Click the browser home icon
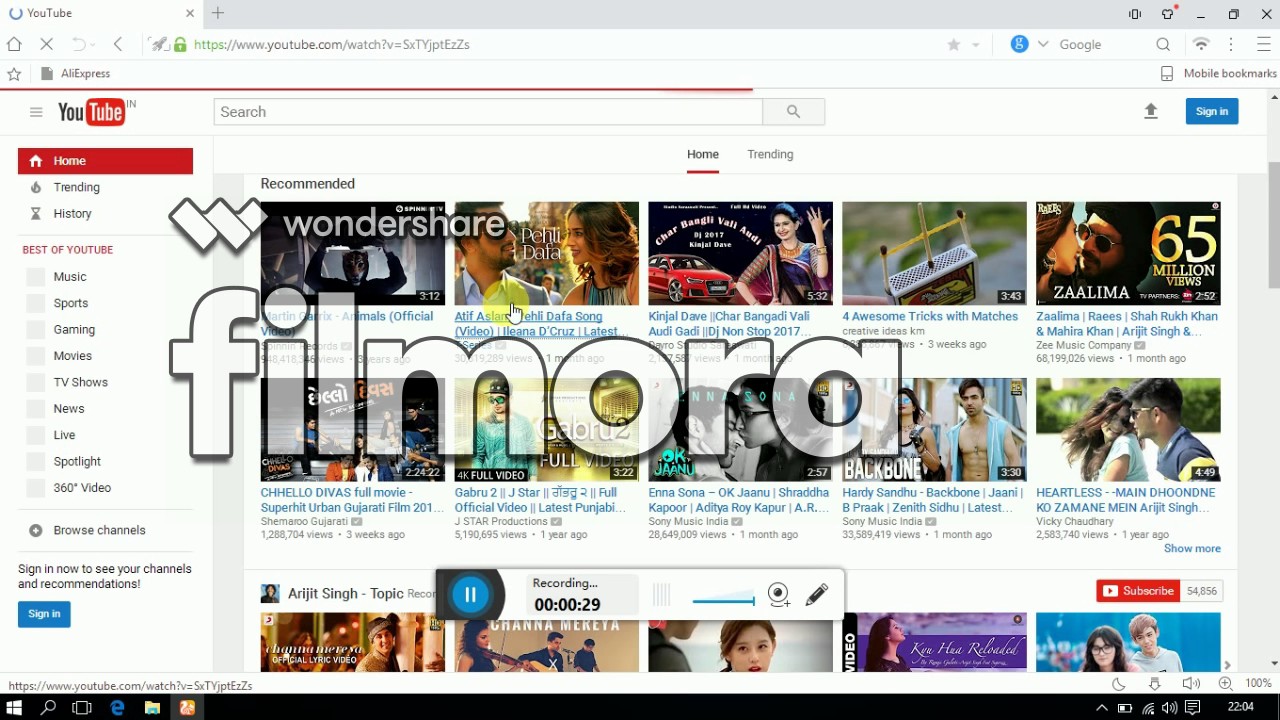 click(14, 44)
